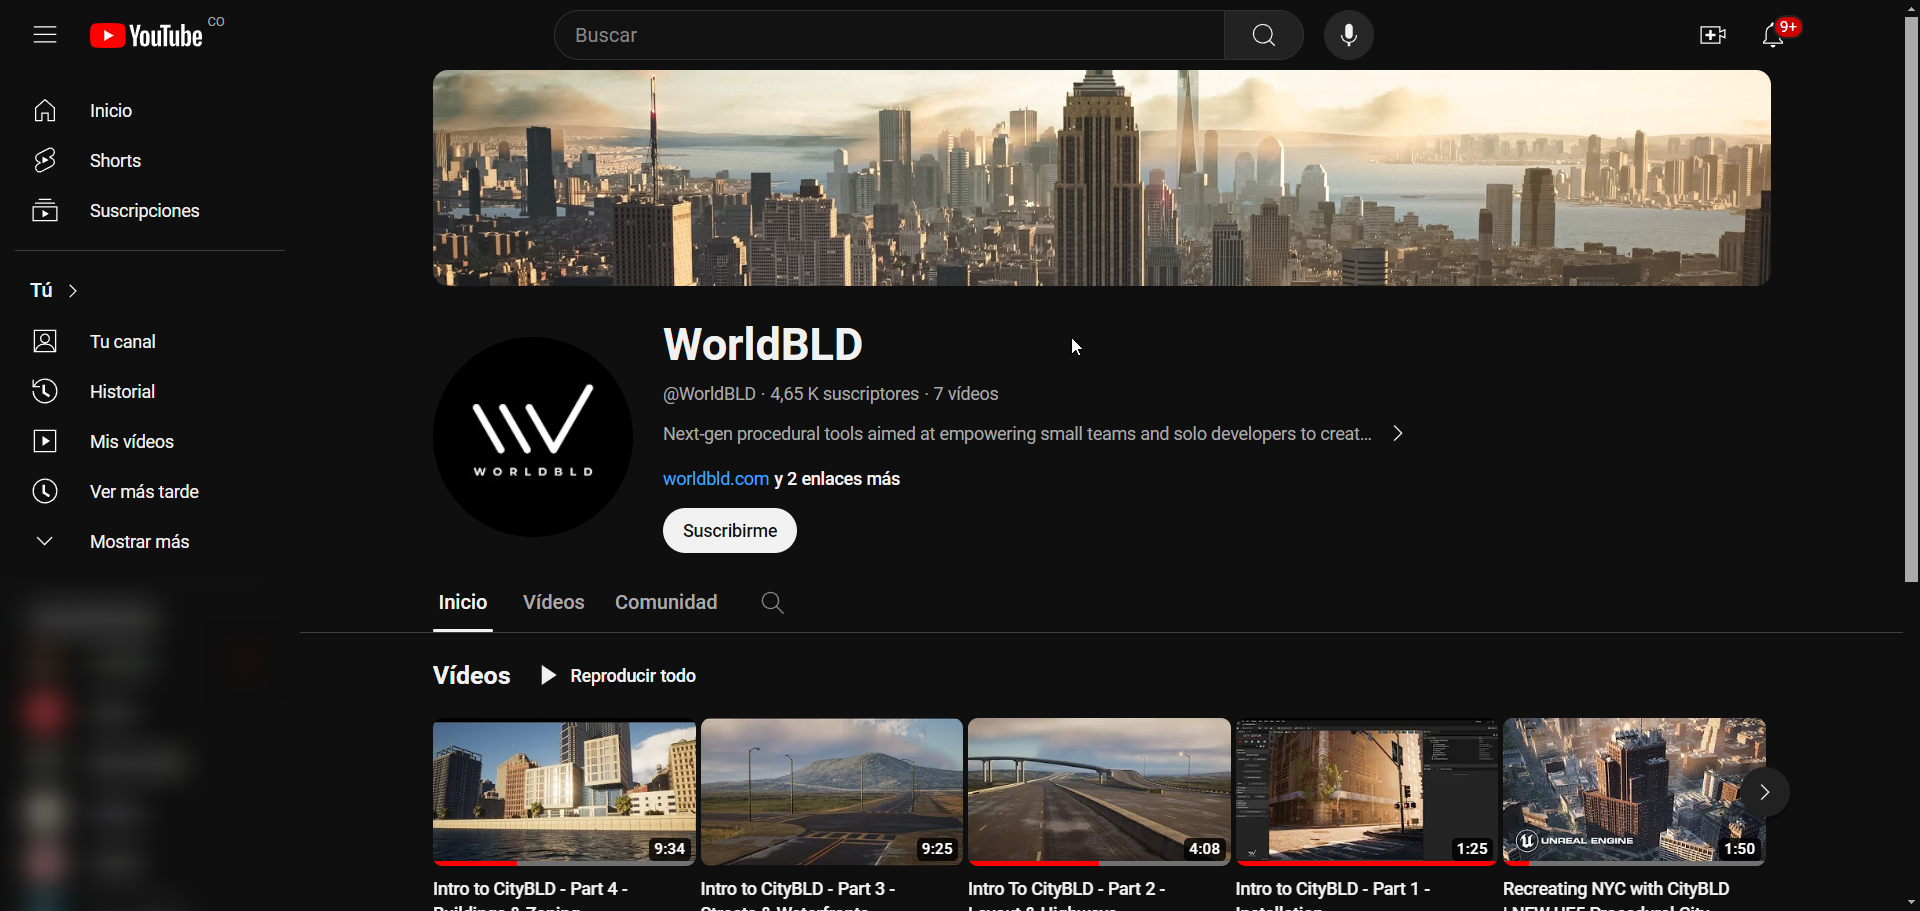Open the 1:50 Unreal Engine thumbnail
Screen dimensions: 1920x911
pos(1634,792)
